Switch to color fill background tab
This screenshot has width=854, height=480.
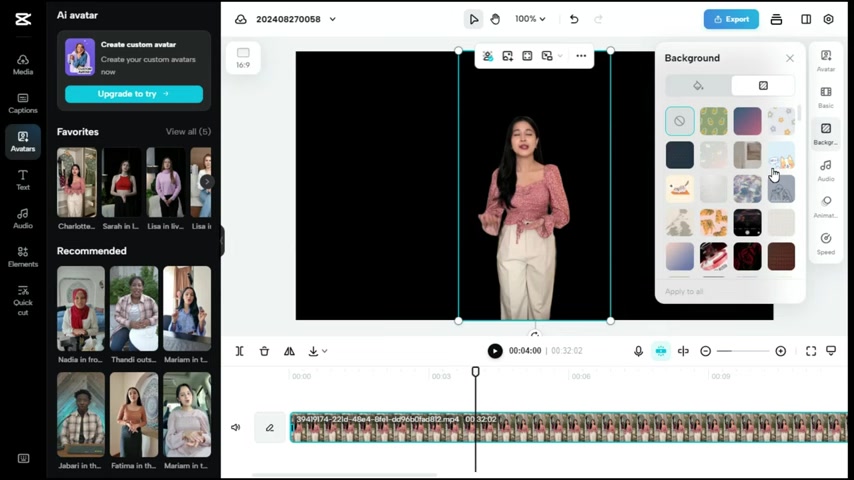click(698, 86)
